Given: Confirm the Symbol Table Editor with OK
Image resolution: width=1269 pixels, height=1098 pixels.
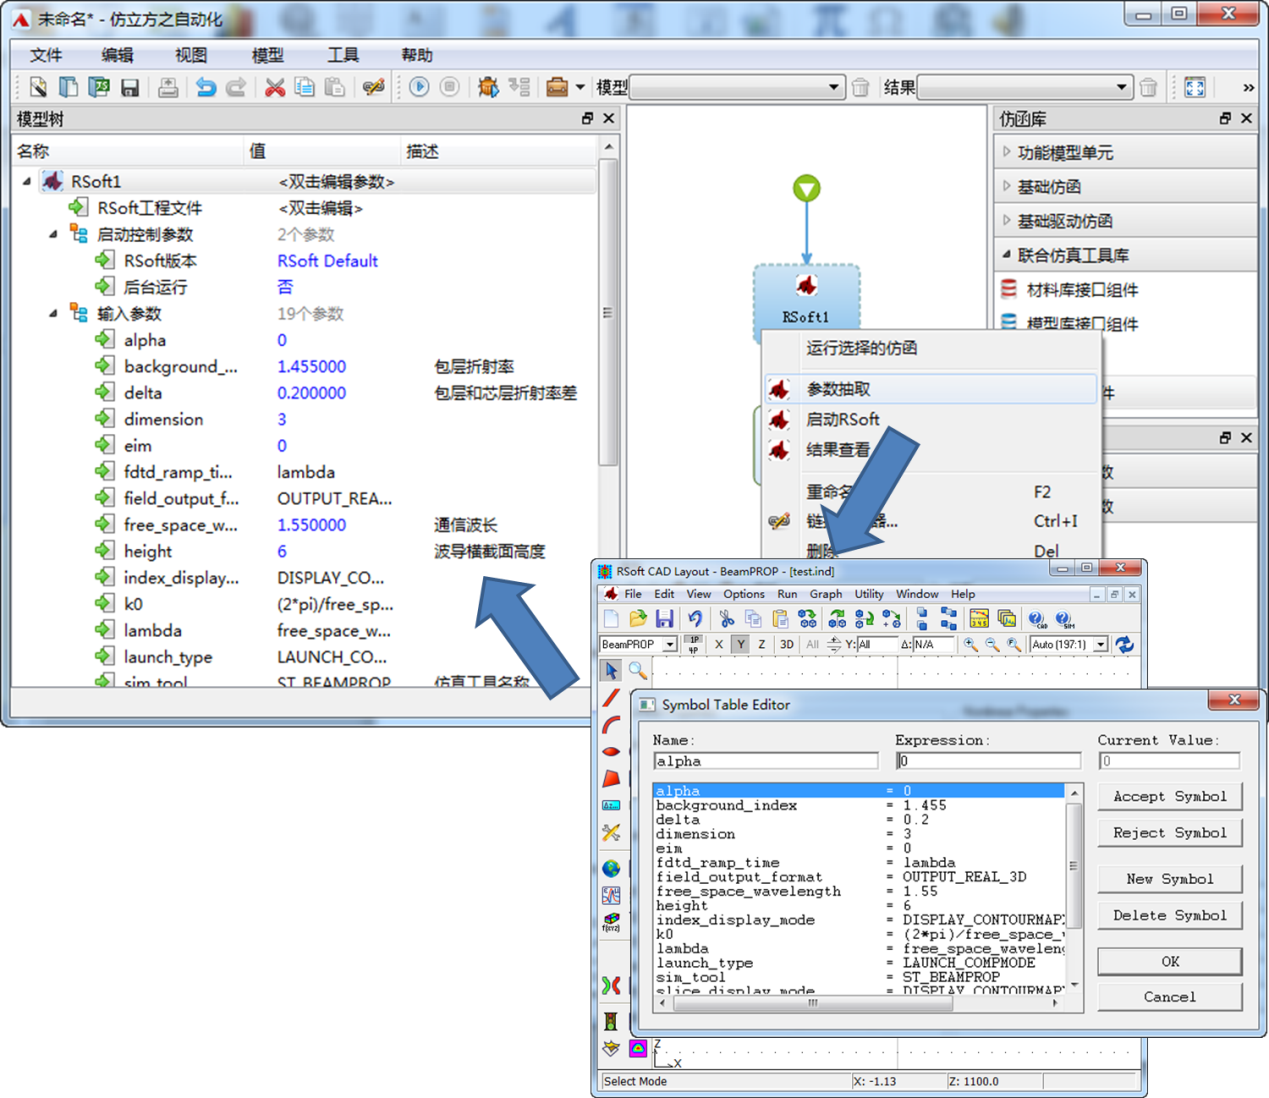Looking at the screenshot, I should (1170, 961).
